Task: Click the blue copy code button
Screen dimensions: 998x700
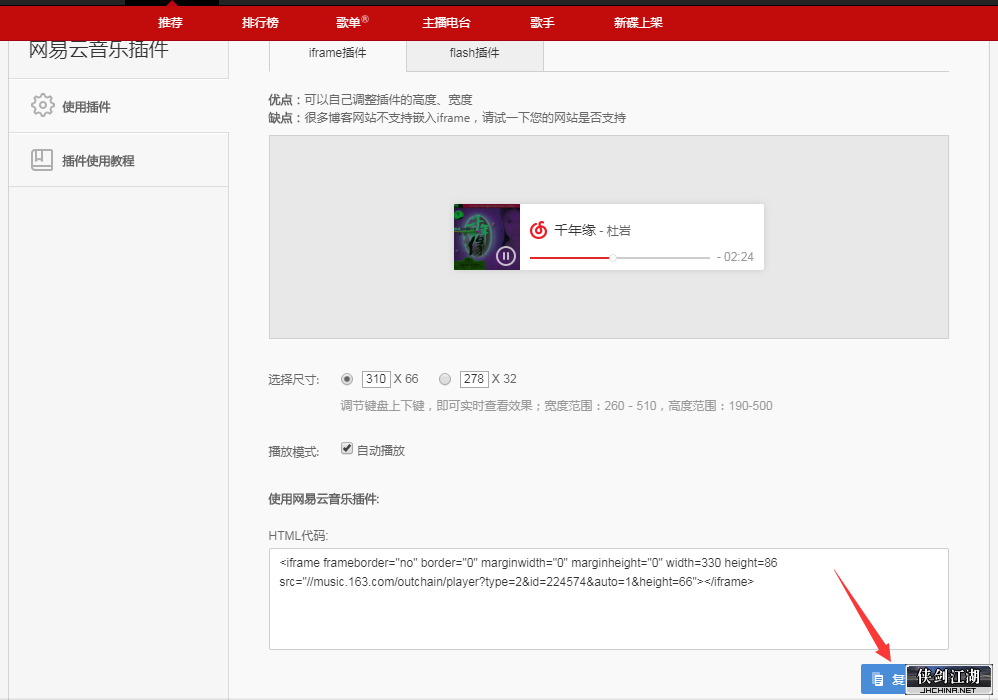Action: point(883,679)
